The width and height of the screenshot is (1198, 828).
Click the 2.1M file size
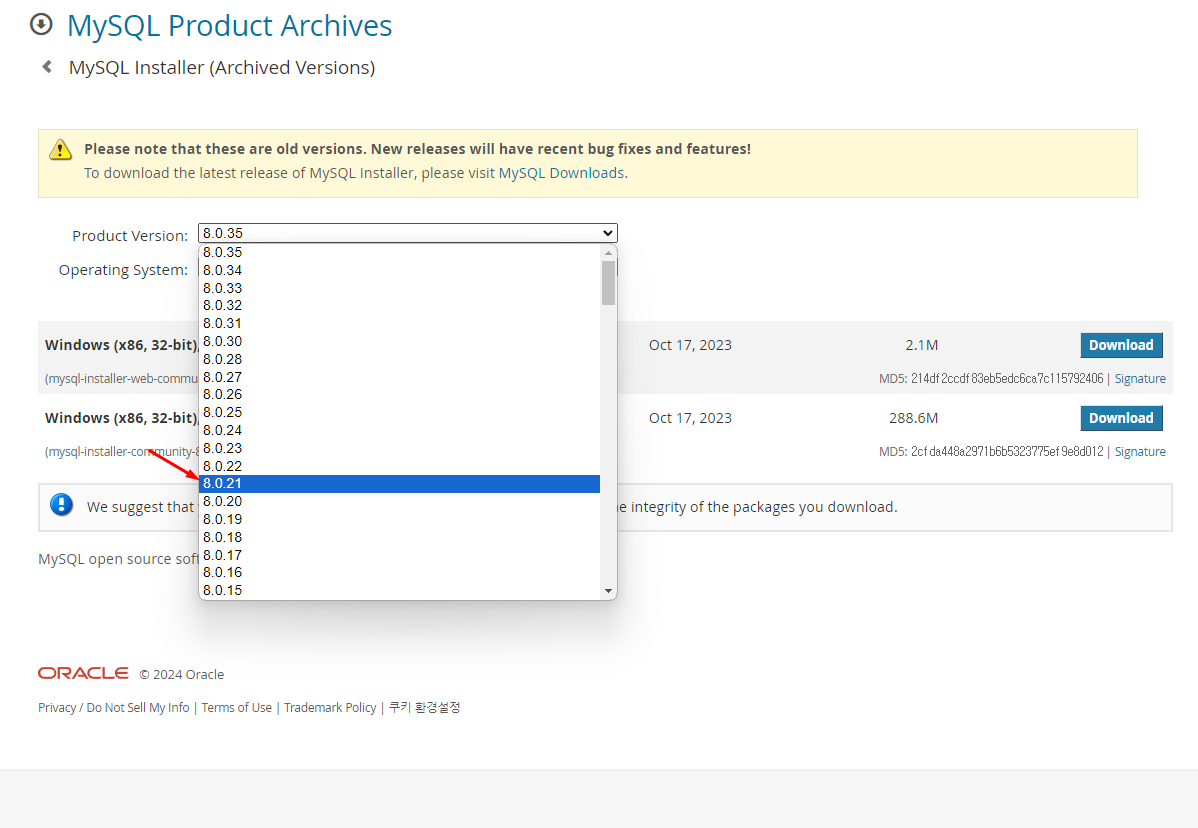(921, 345)
